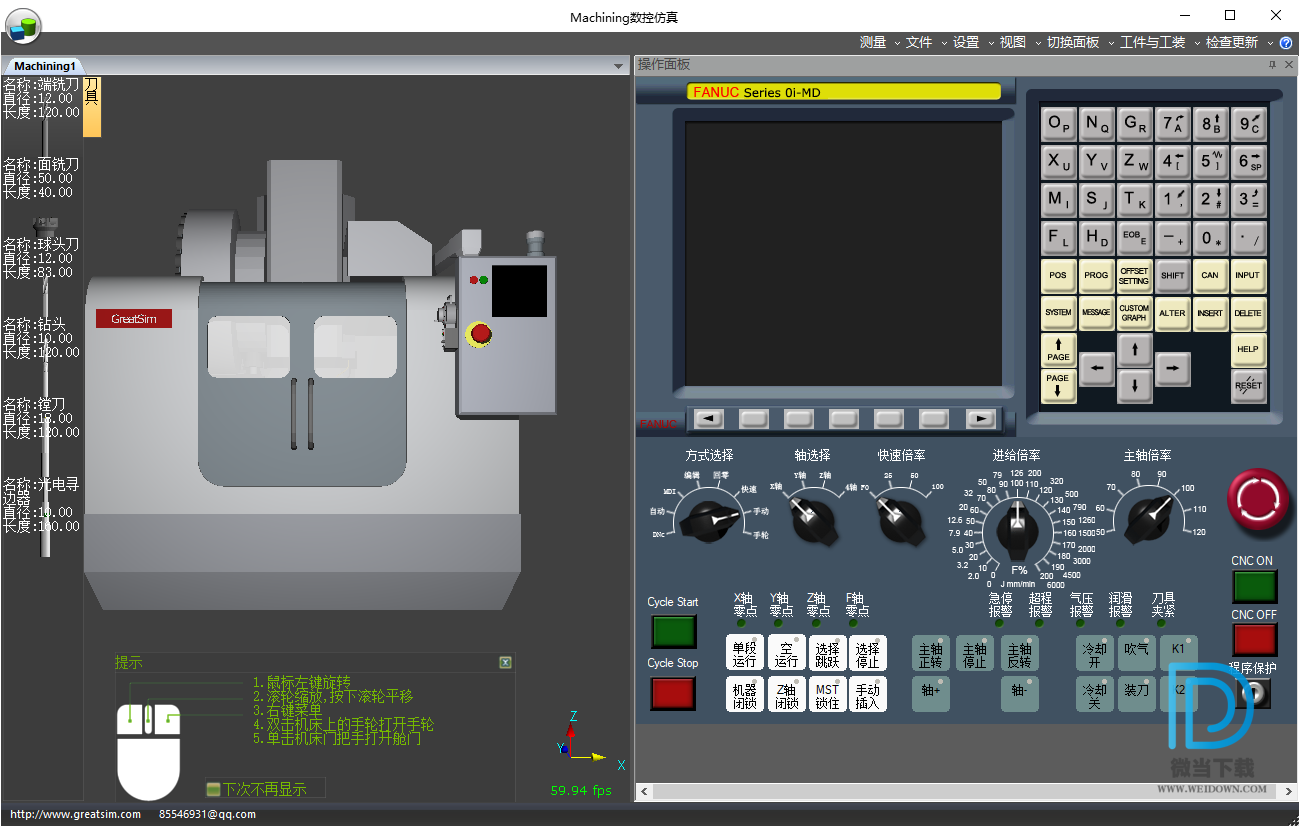Toggle 选择跳跃 block skip button

click(x=827, y=654)
